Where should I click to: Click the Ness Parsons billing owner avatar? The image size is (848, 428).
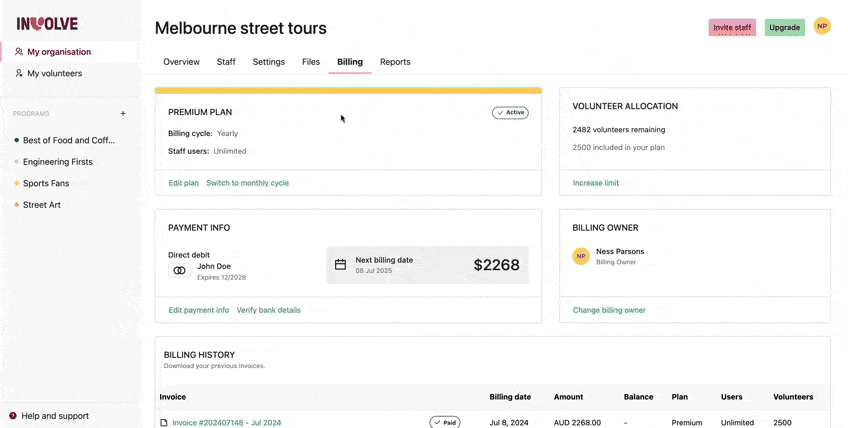click(581, 257)
